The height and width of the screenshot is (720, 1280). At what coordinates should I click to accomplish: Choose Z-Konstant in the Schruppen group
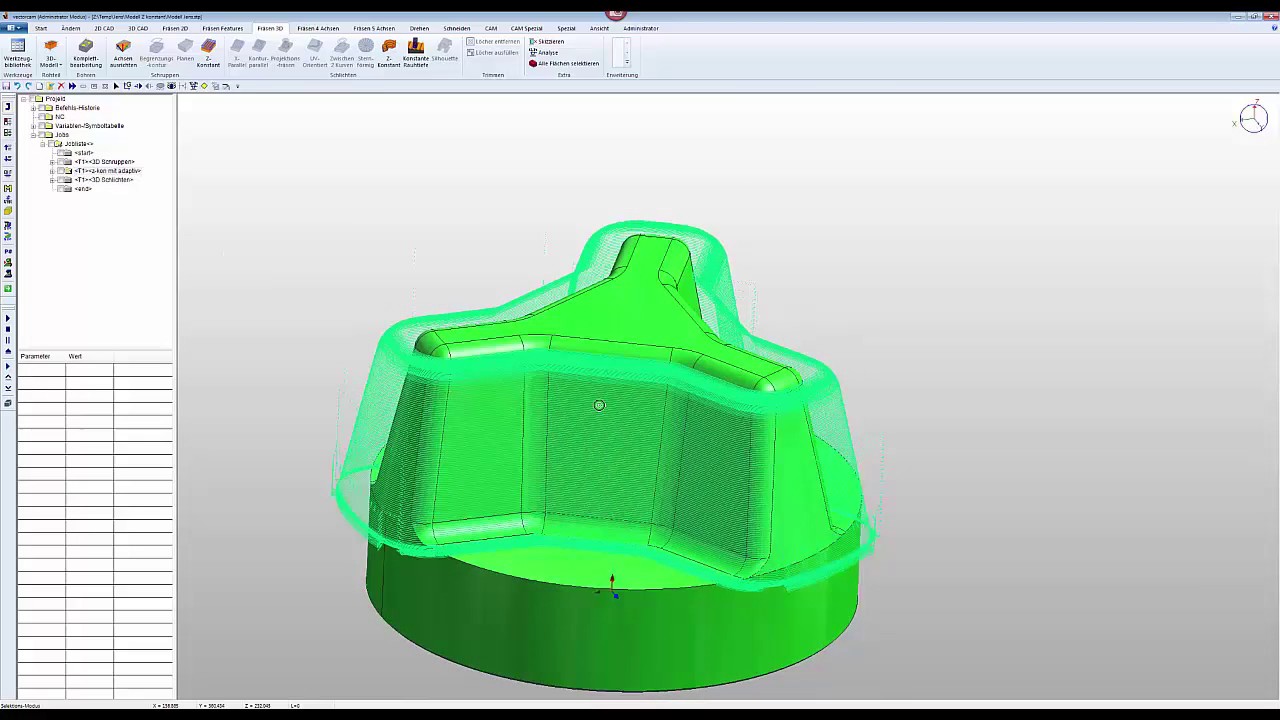208,52
